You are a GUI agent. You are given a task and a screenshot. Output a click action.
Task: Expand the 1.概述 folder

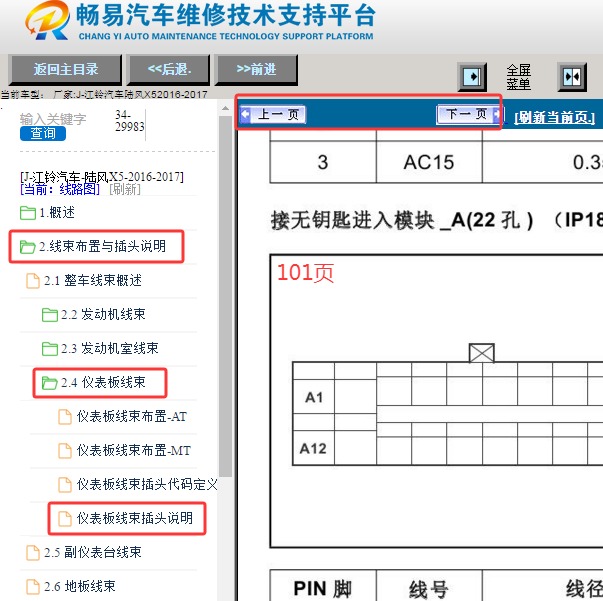coord(57,212)
